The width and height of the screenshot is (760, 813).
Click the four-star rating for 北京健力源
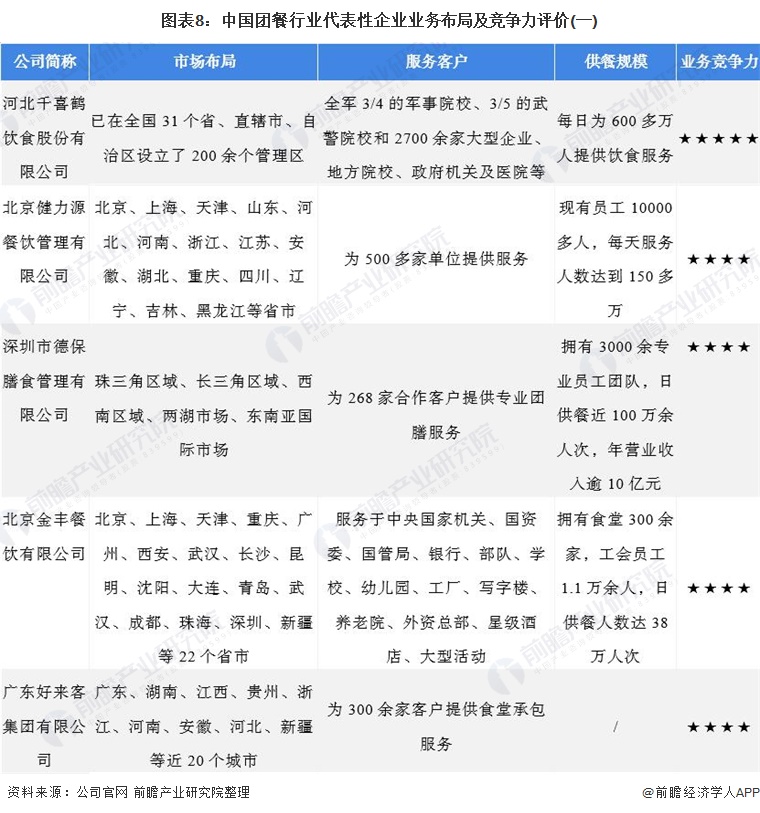pyautogui.click(x=719, y=259)
